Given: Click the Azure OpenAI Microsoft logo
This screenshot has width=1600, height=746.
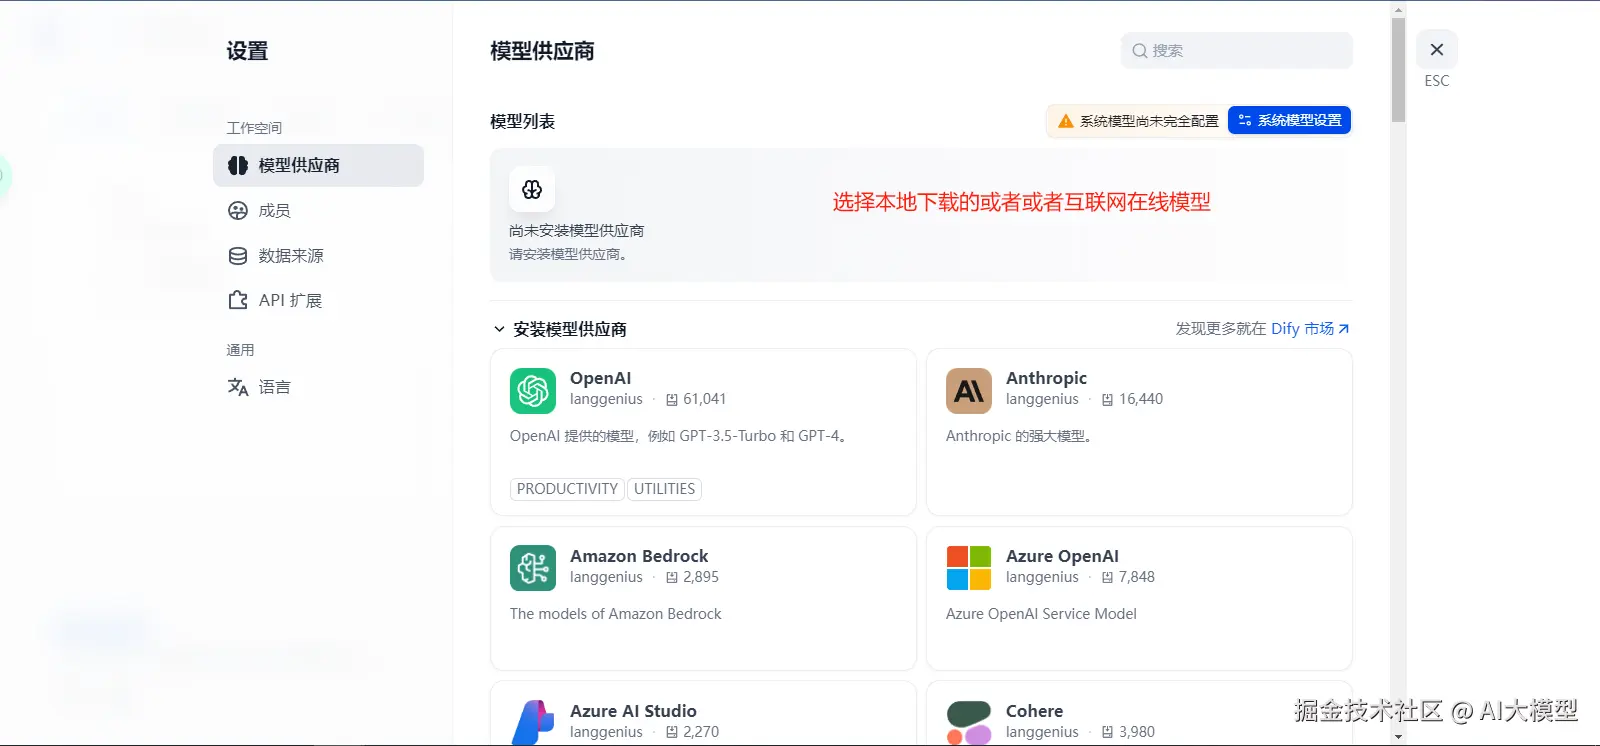Looking at the screenshot, I should [x=969, y=568].
